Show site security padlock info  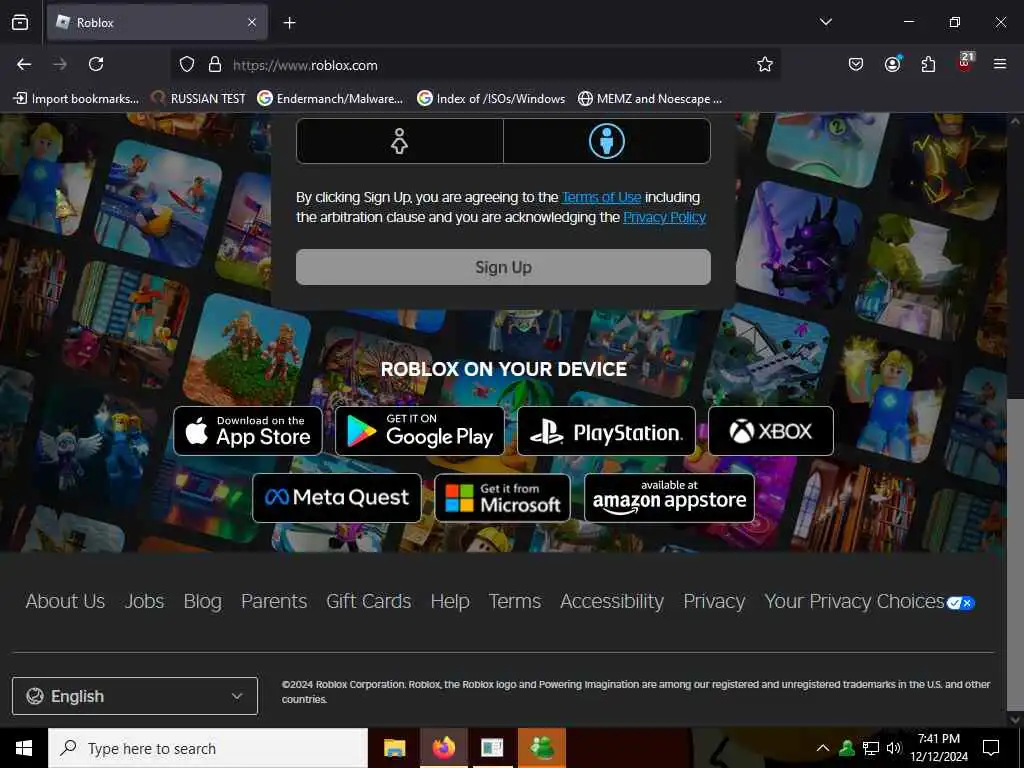[215, 65]
